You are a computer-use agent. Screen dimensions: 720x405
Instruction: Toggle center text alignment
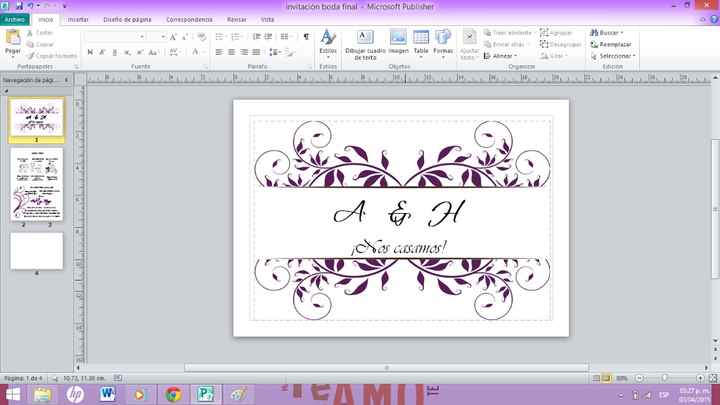tap(232, 52)
